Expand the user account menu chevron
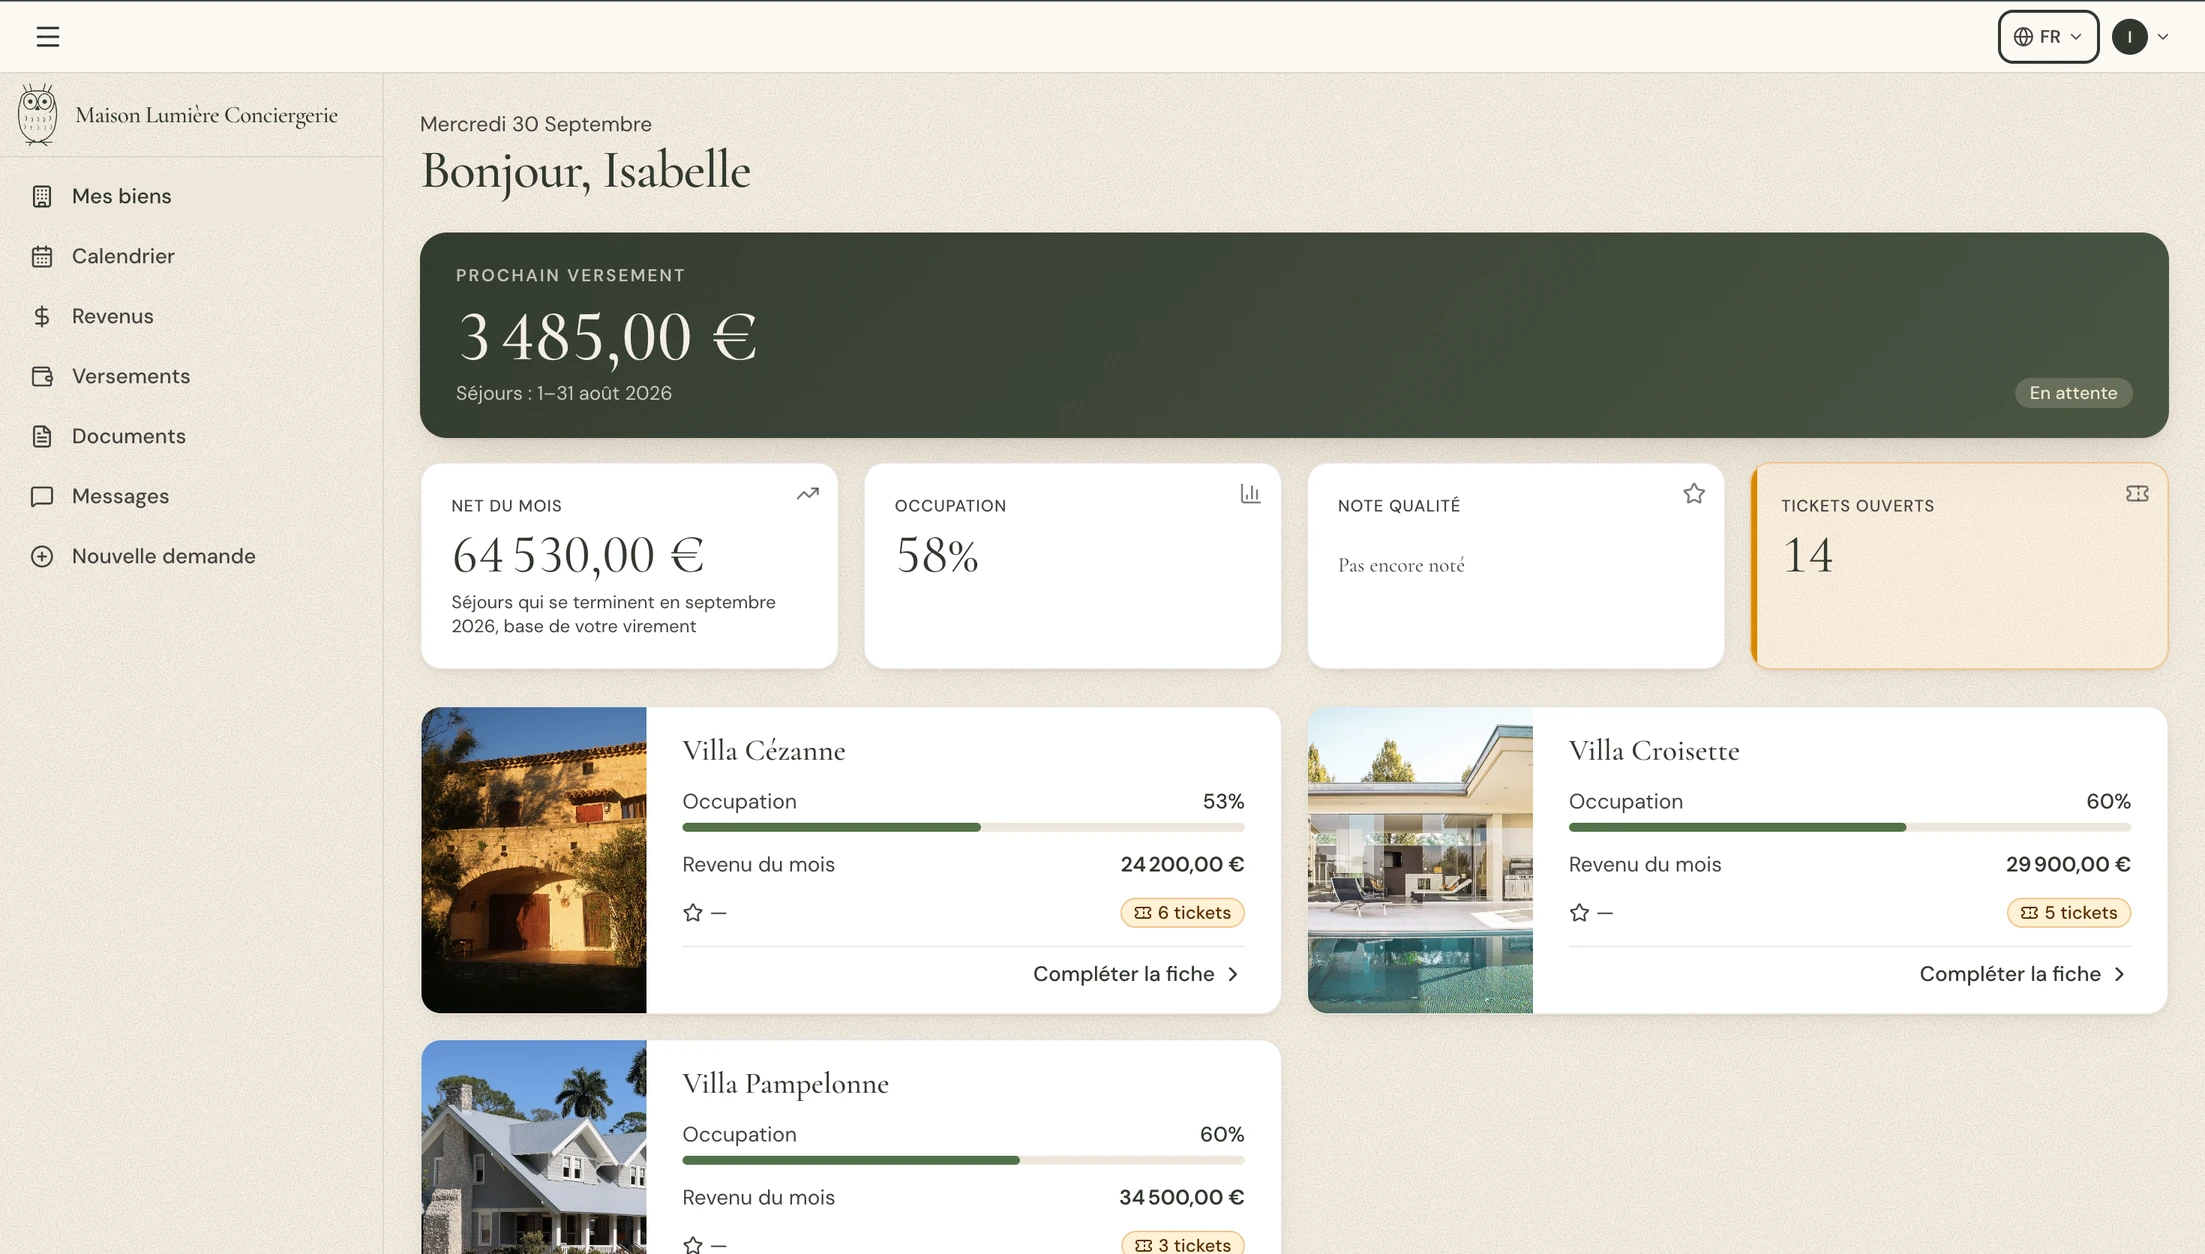Image resolution: width=2205 pixels, height=1254 pixels. tap(2162, 37)
